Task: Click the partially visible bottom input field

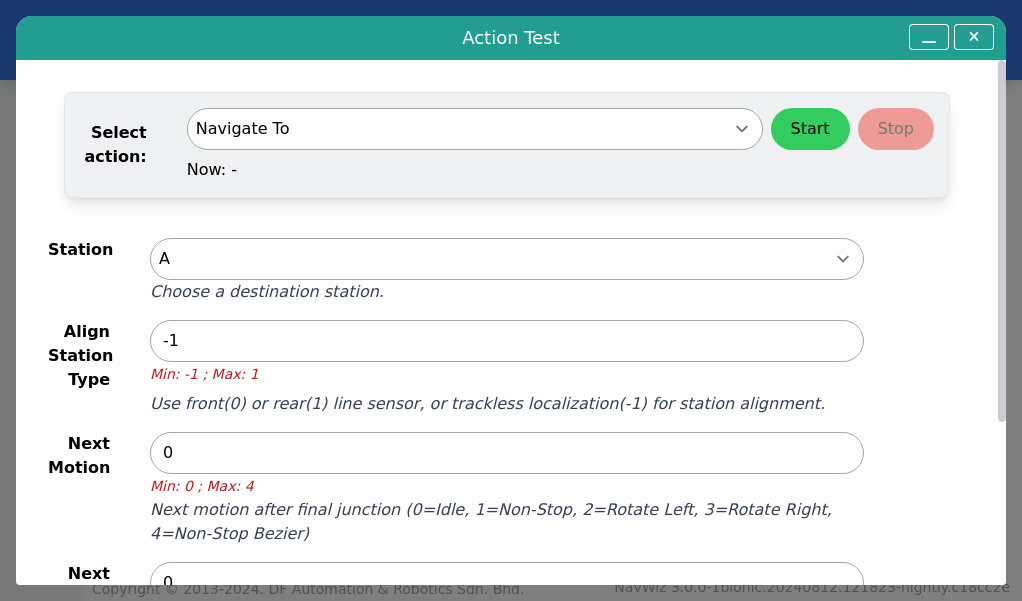Action: pyautogui.click(x=506, y=574)
